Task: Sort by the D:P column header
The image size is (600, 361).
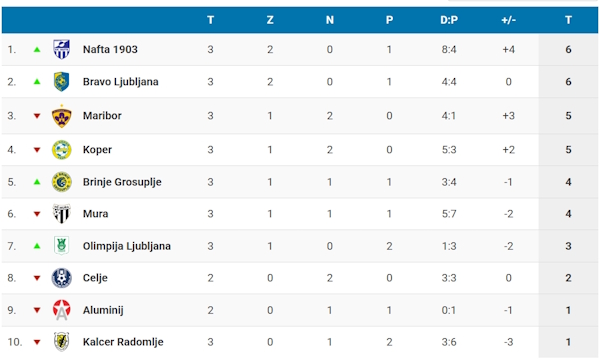Action: coord(449,20)
